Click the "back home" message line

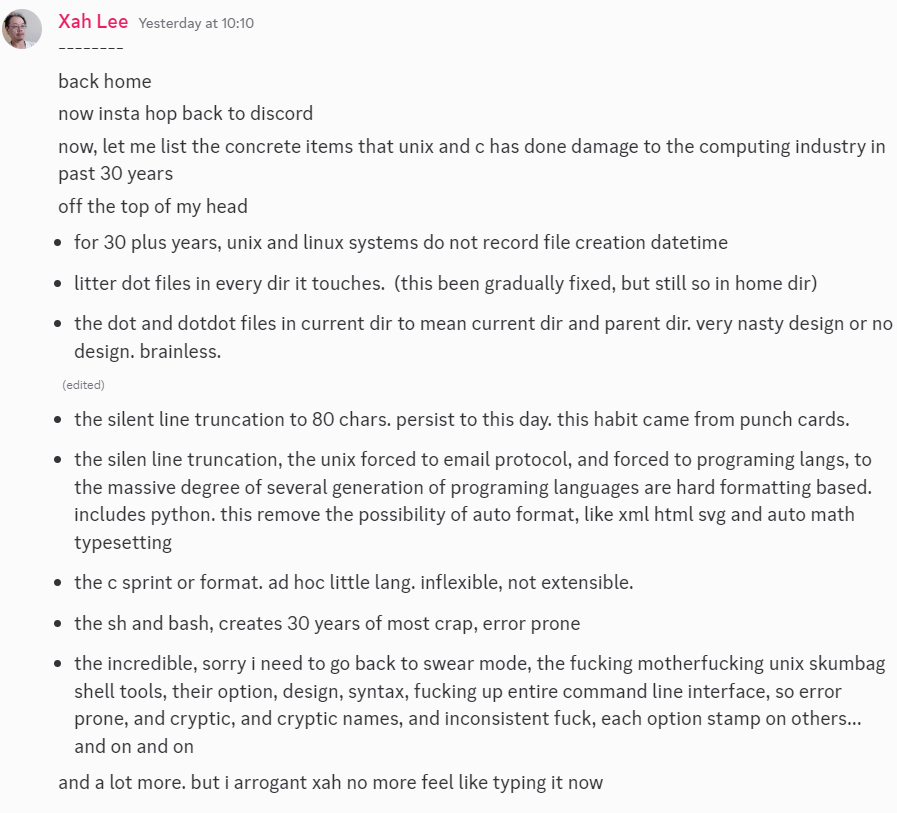pyautogui.click(x=105, y=81)
